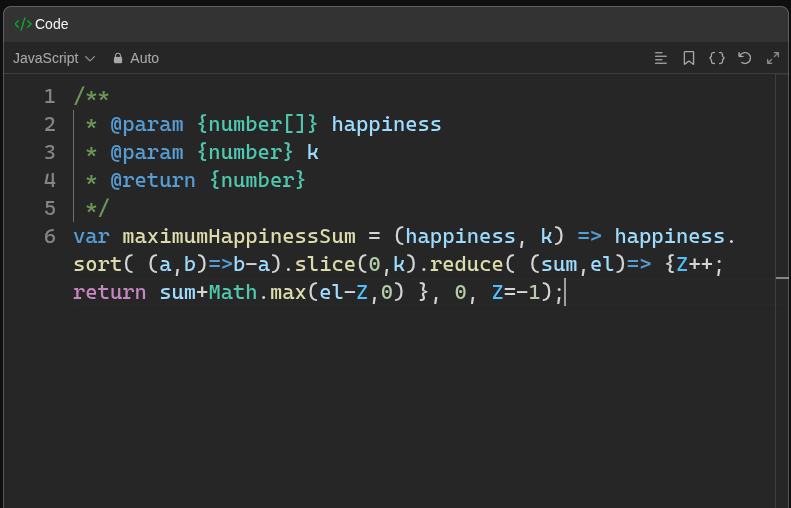Select the Code panel tab
This screenshot has height=508, width=791.
pyautogui.click(x=41, y=24)
